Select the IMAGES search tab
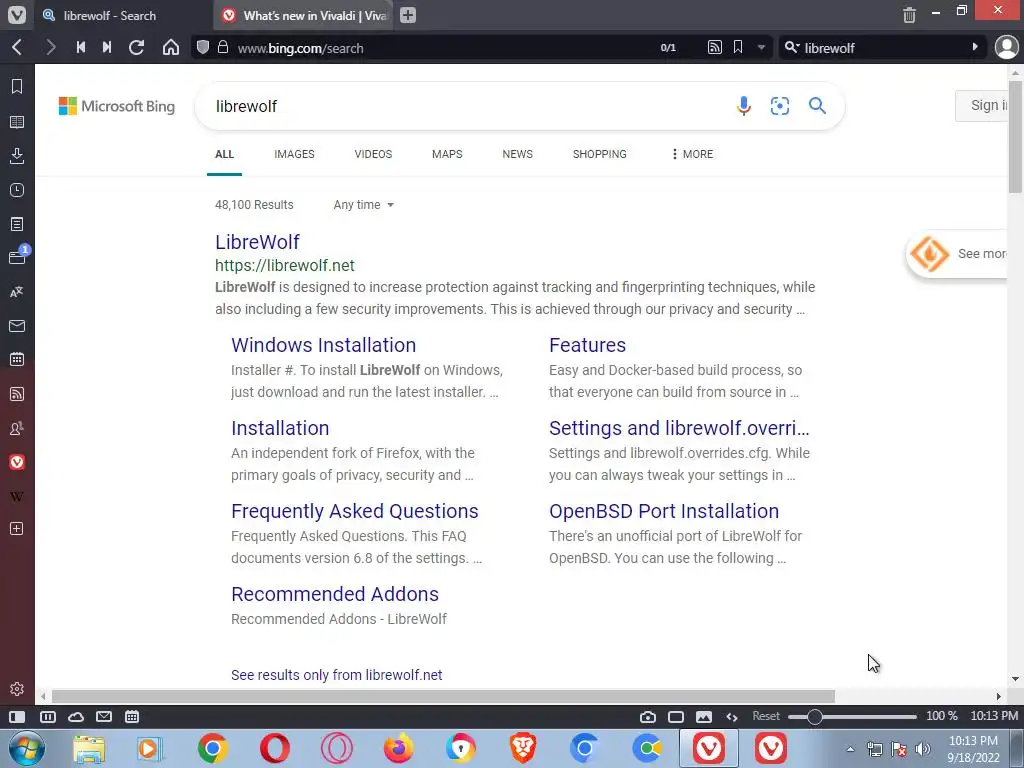The width and height of the screenshot is (1024, 768). [x=294, y=154]
